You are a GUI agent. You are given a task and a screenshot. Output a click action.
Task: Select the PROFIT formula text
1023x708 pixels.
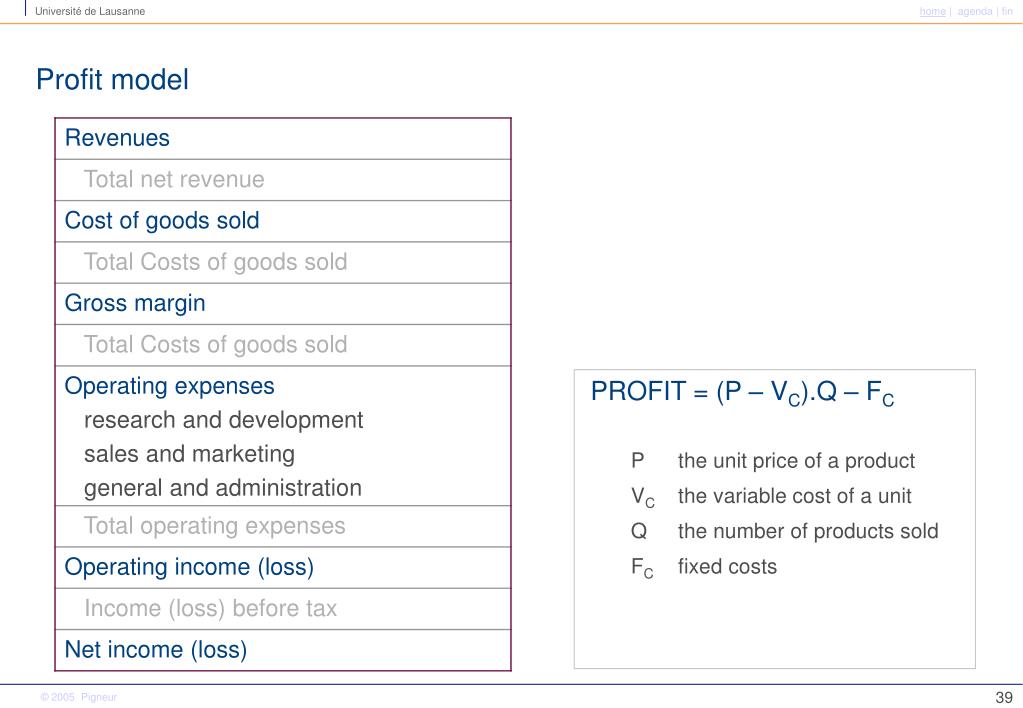(742, 392)
